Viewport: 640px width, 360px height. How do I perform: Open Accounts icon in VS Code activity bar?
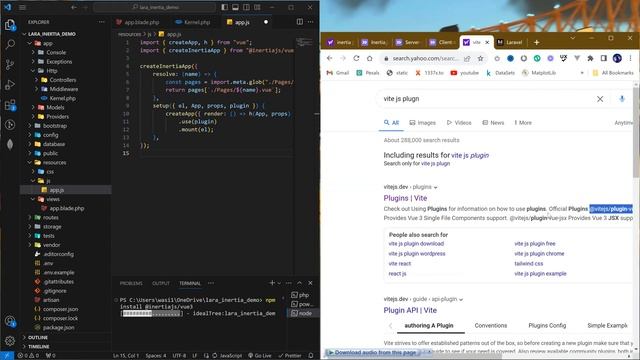coord(10,322)
